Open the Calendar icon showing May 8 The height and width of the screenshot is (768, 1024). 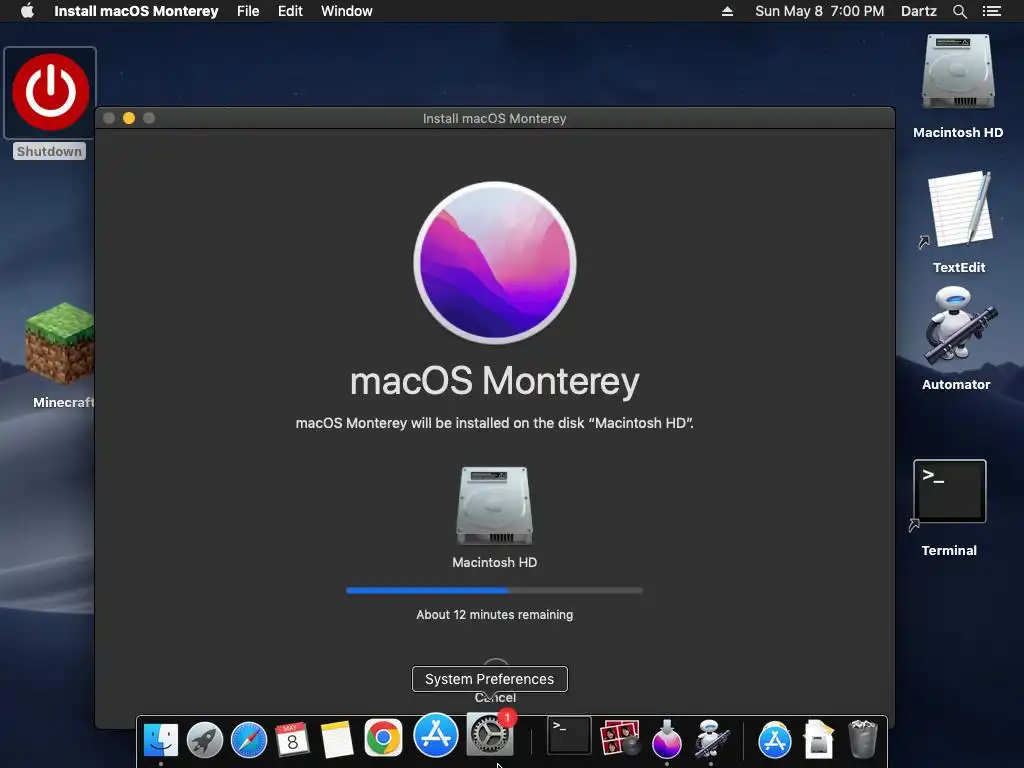click(292, 739)
